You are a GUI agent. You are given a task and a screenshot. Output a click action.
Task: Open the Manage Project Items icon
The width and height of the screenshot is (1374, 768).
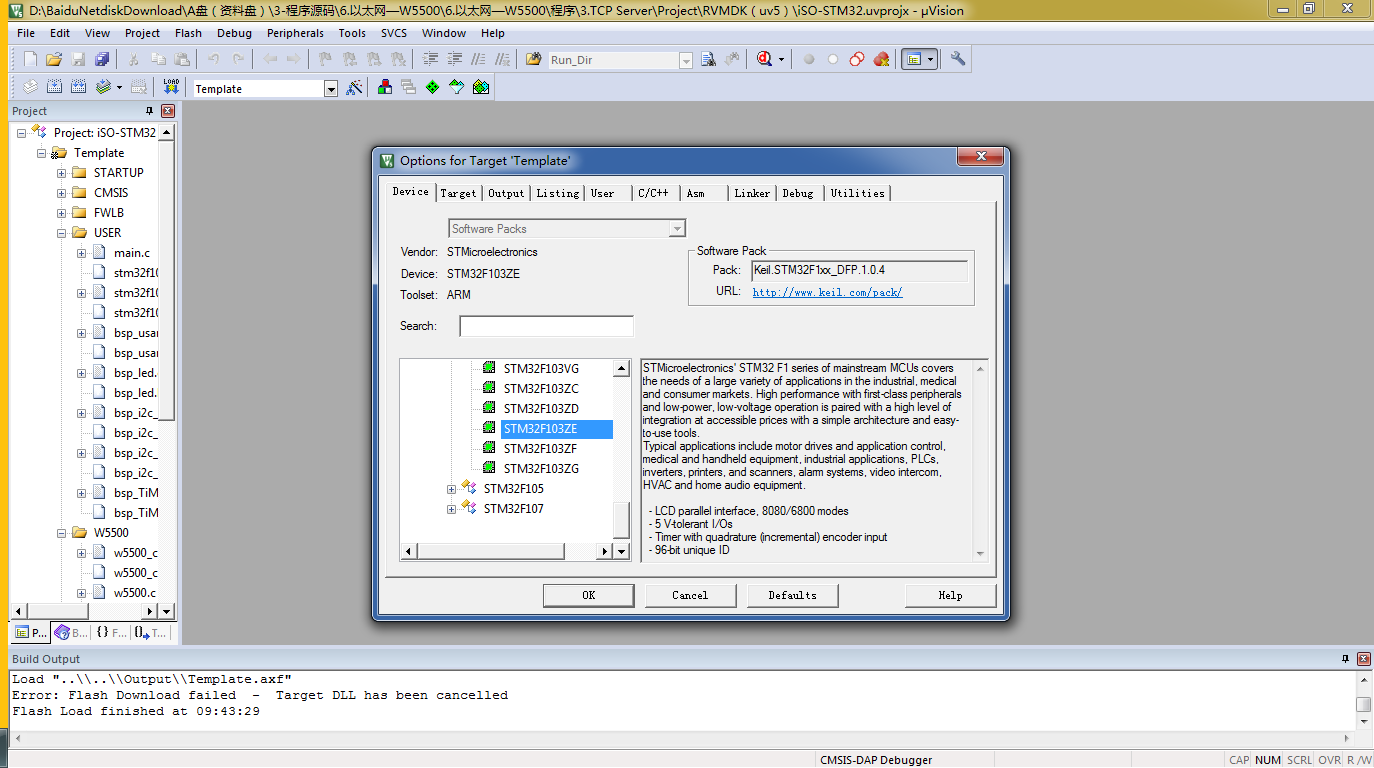click(385, 88)
